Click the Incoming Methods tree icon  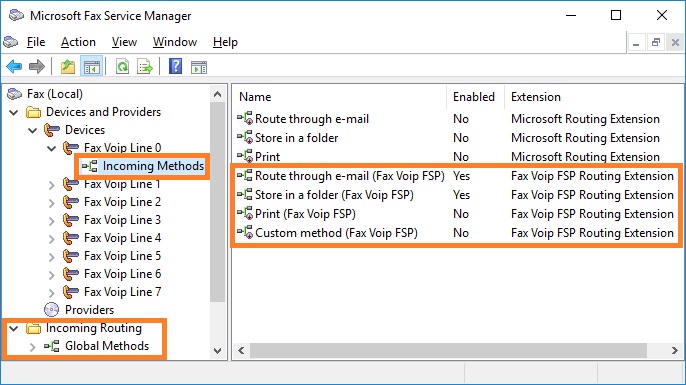[x=90, y=166]
